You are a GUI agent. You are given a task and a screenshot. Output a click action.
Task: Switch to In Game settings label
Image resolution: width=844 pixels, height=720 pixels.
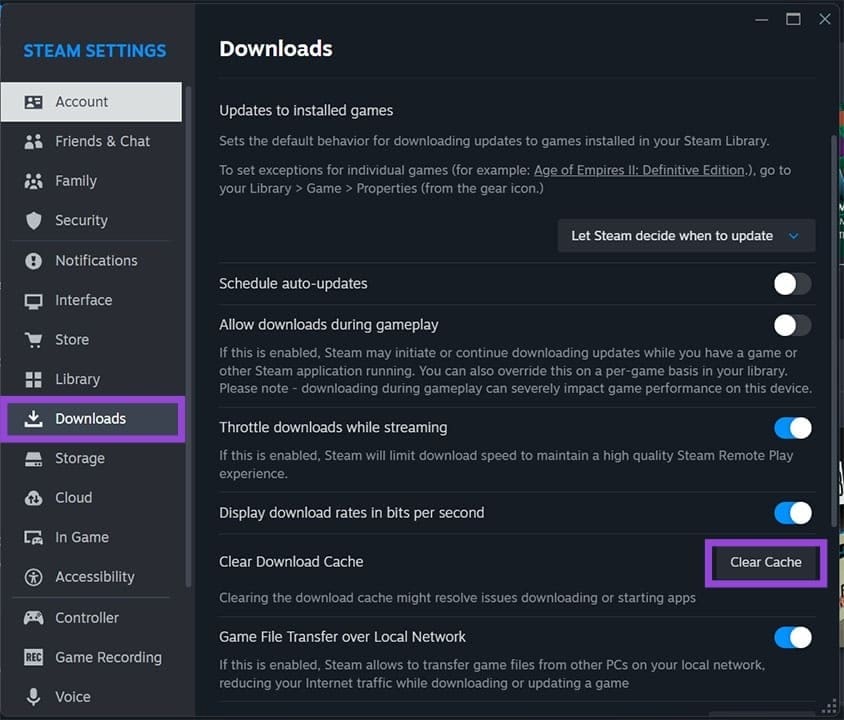(82, 538)
